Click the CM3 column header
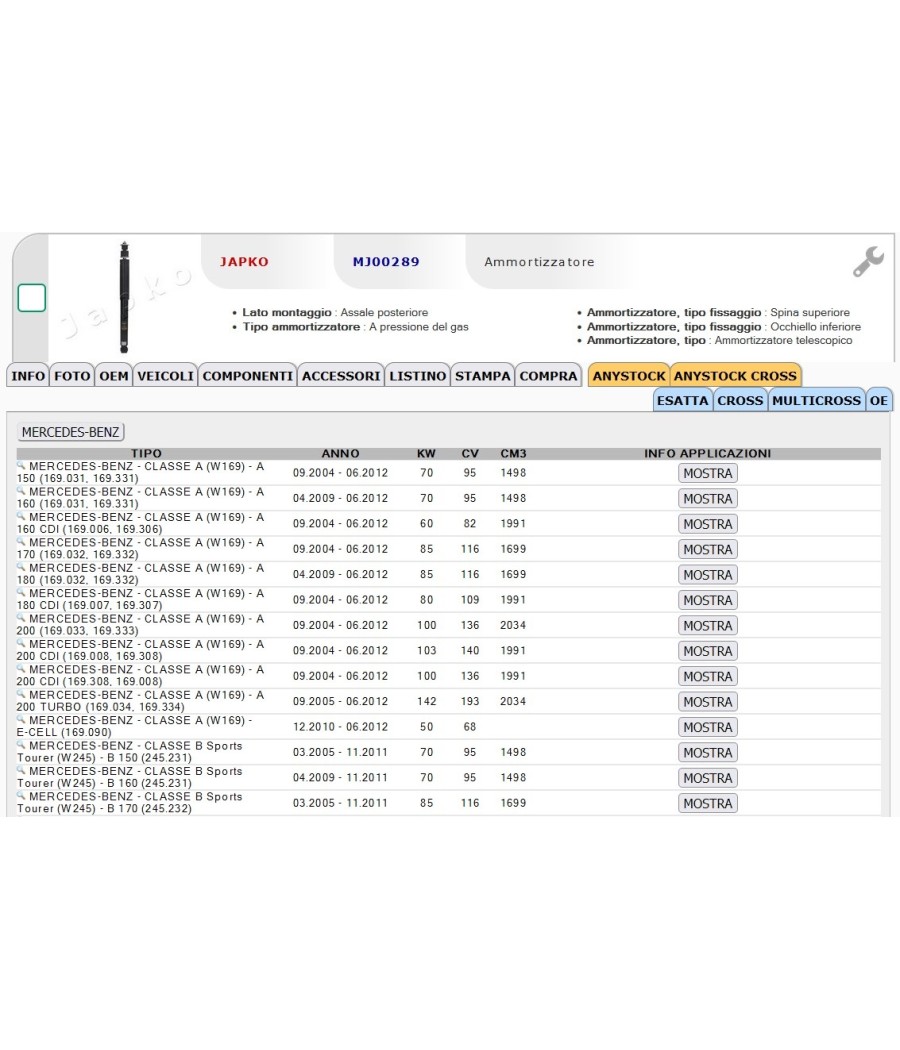Viewport: 900px width, 1050px height. (514, 453)
